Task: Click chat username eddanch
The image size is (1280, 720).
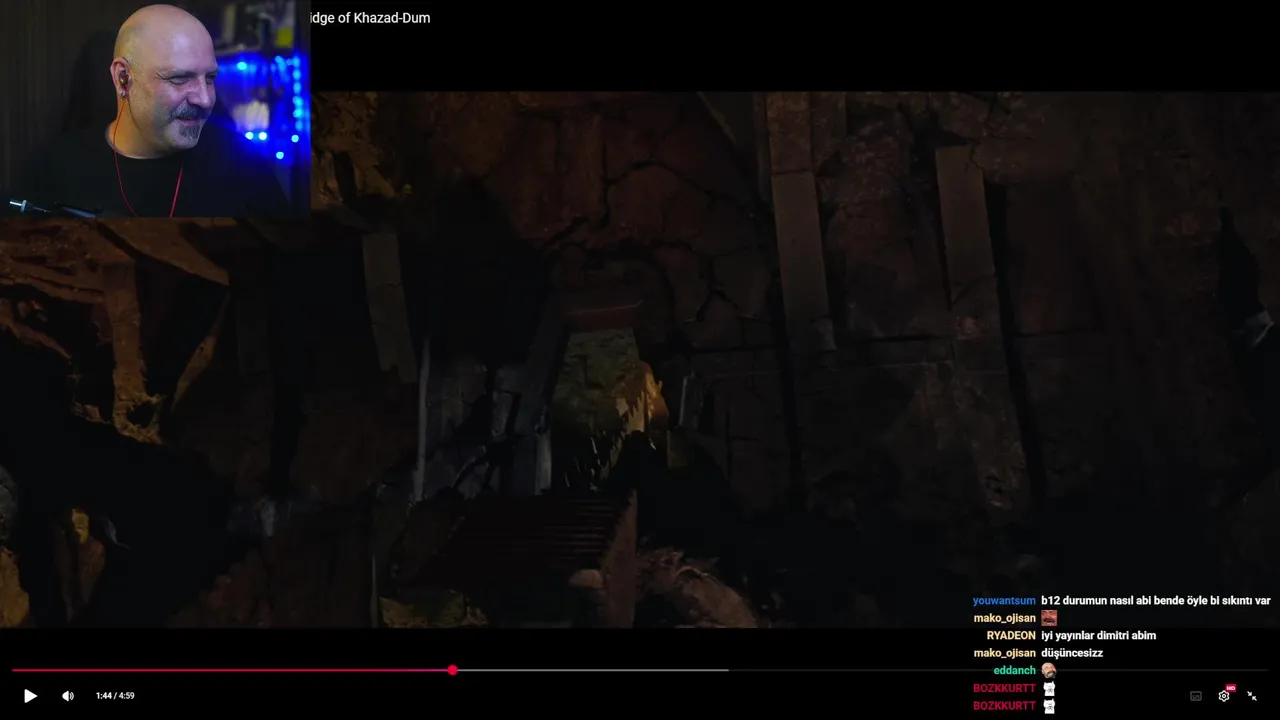Action: click(x=1015, y=671)
